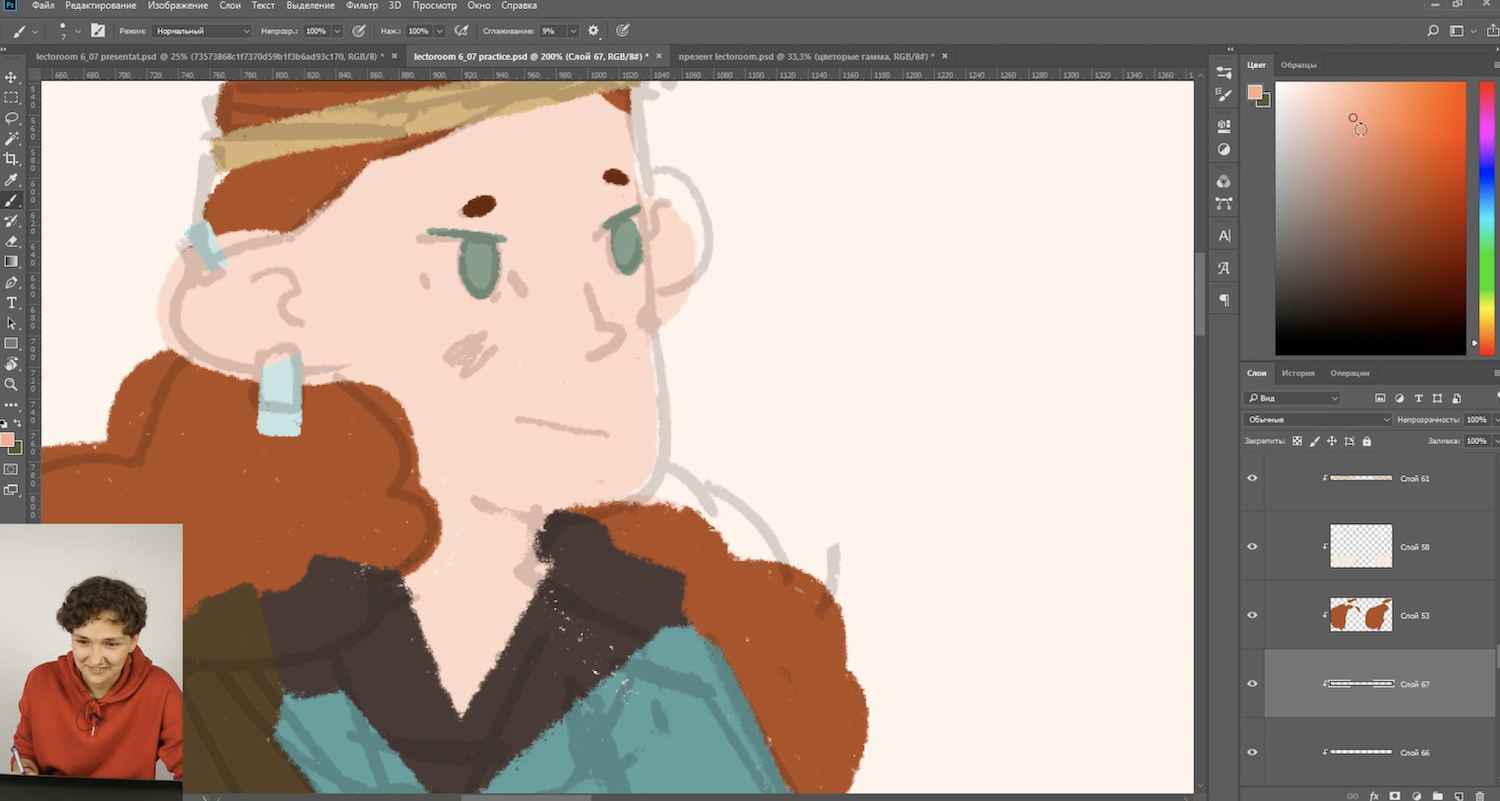Open the Фильтр menu

pos(362,6)
